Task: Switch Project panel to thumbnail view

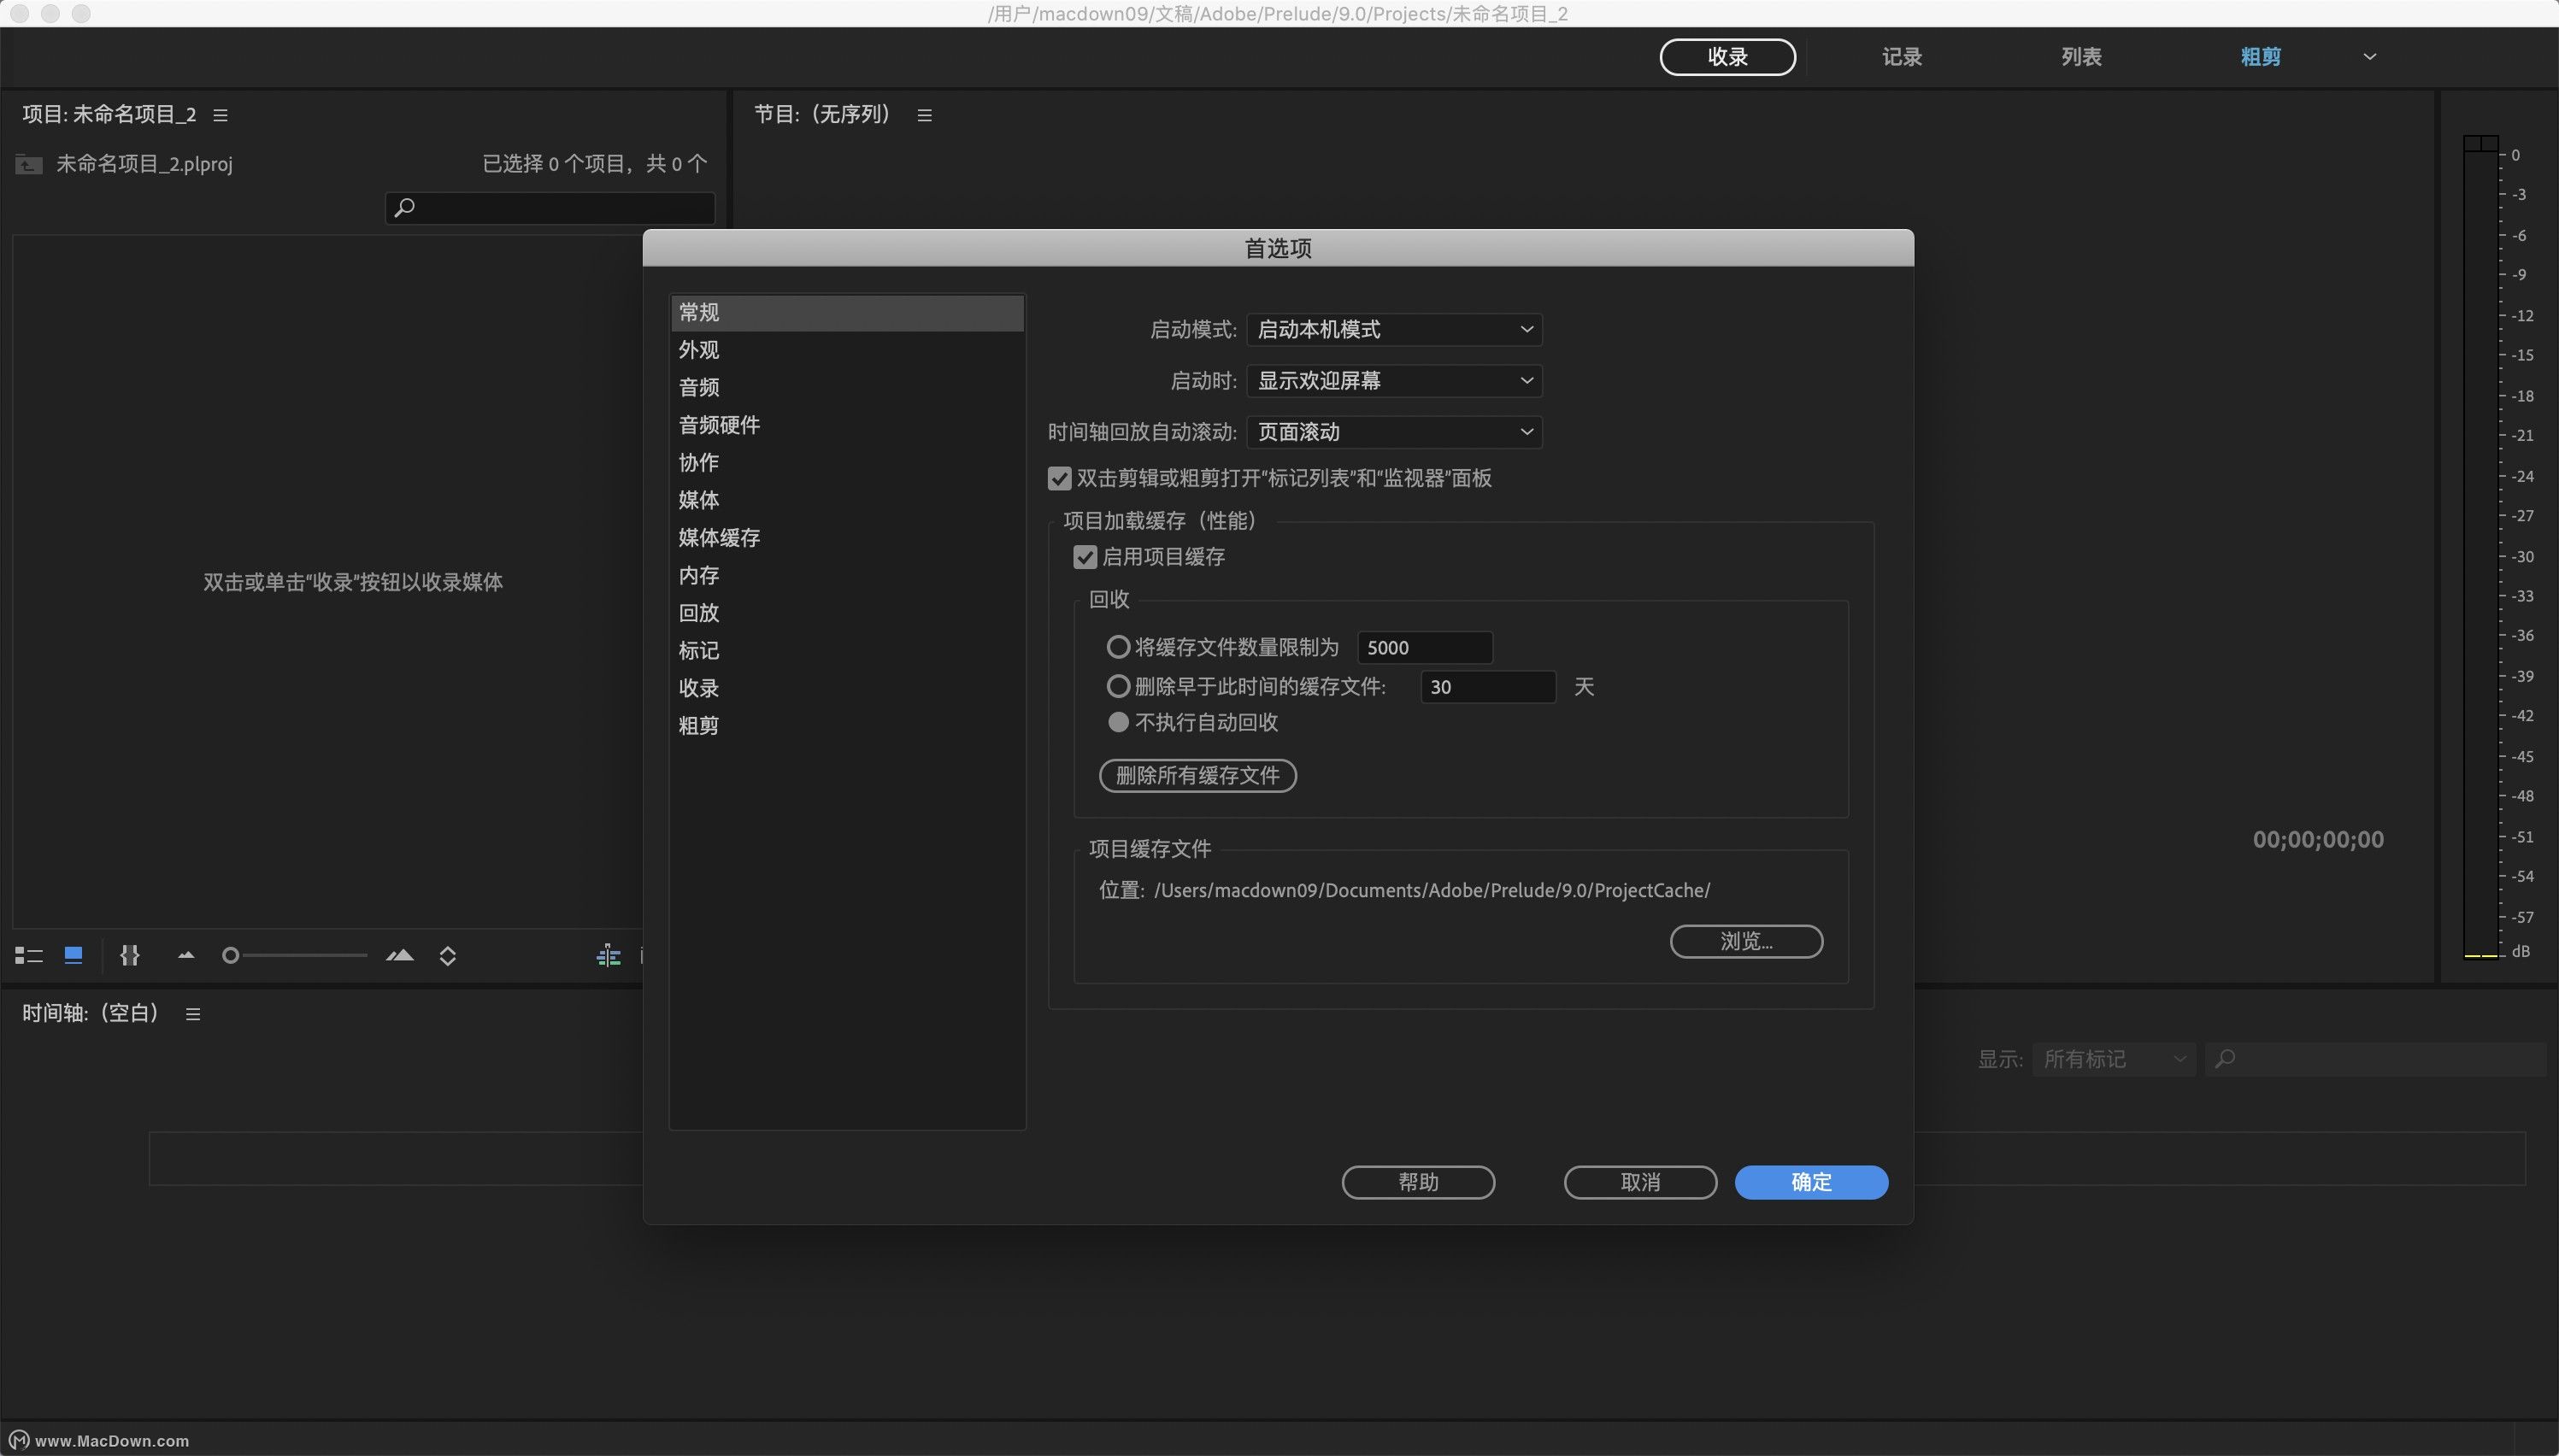Action: coord(73,955)
